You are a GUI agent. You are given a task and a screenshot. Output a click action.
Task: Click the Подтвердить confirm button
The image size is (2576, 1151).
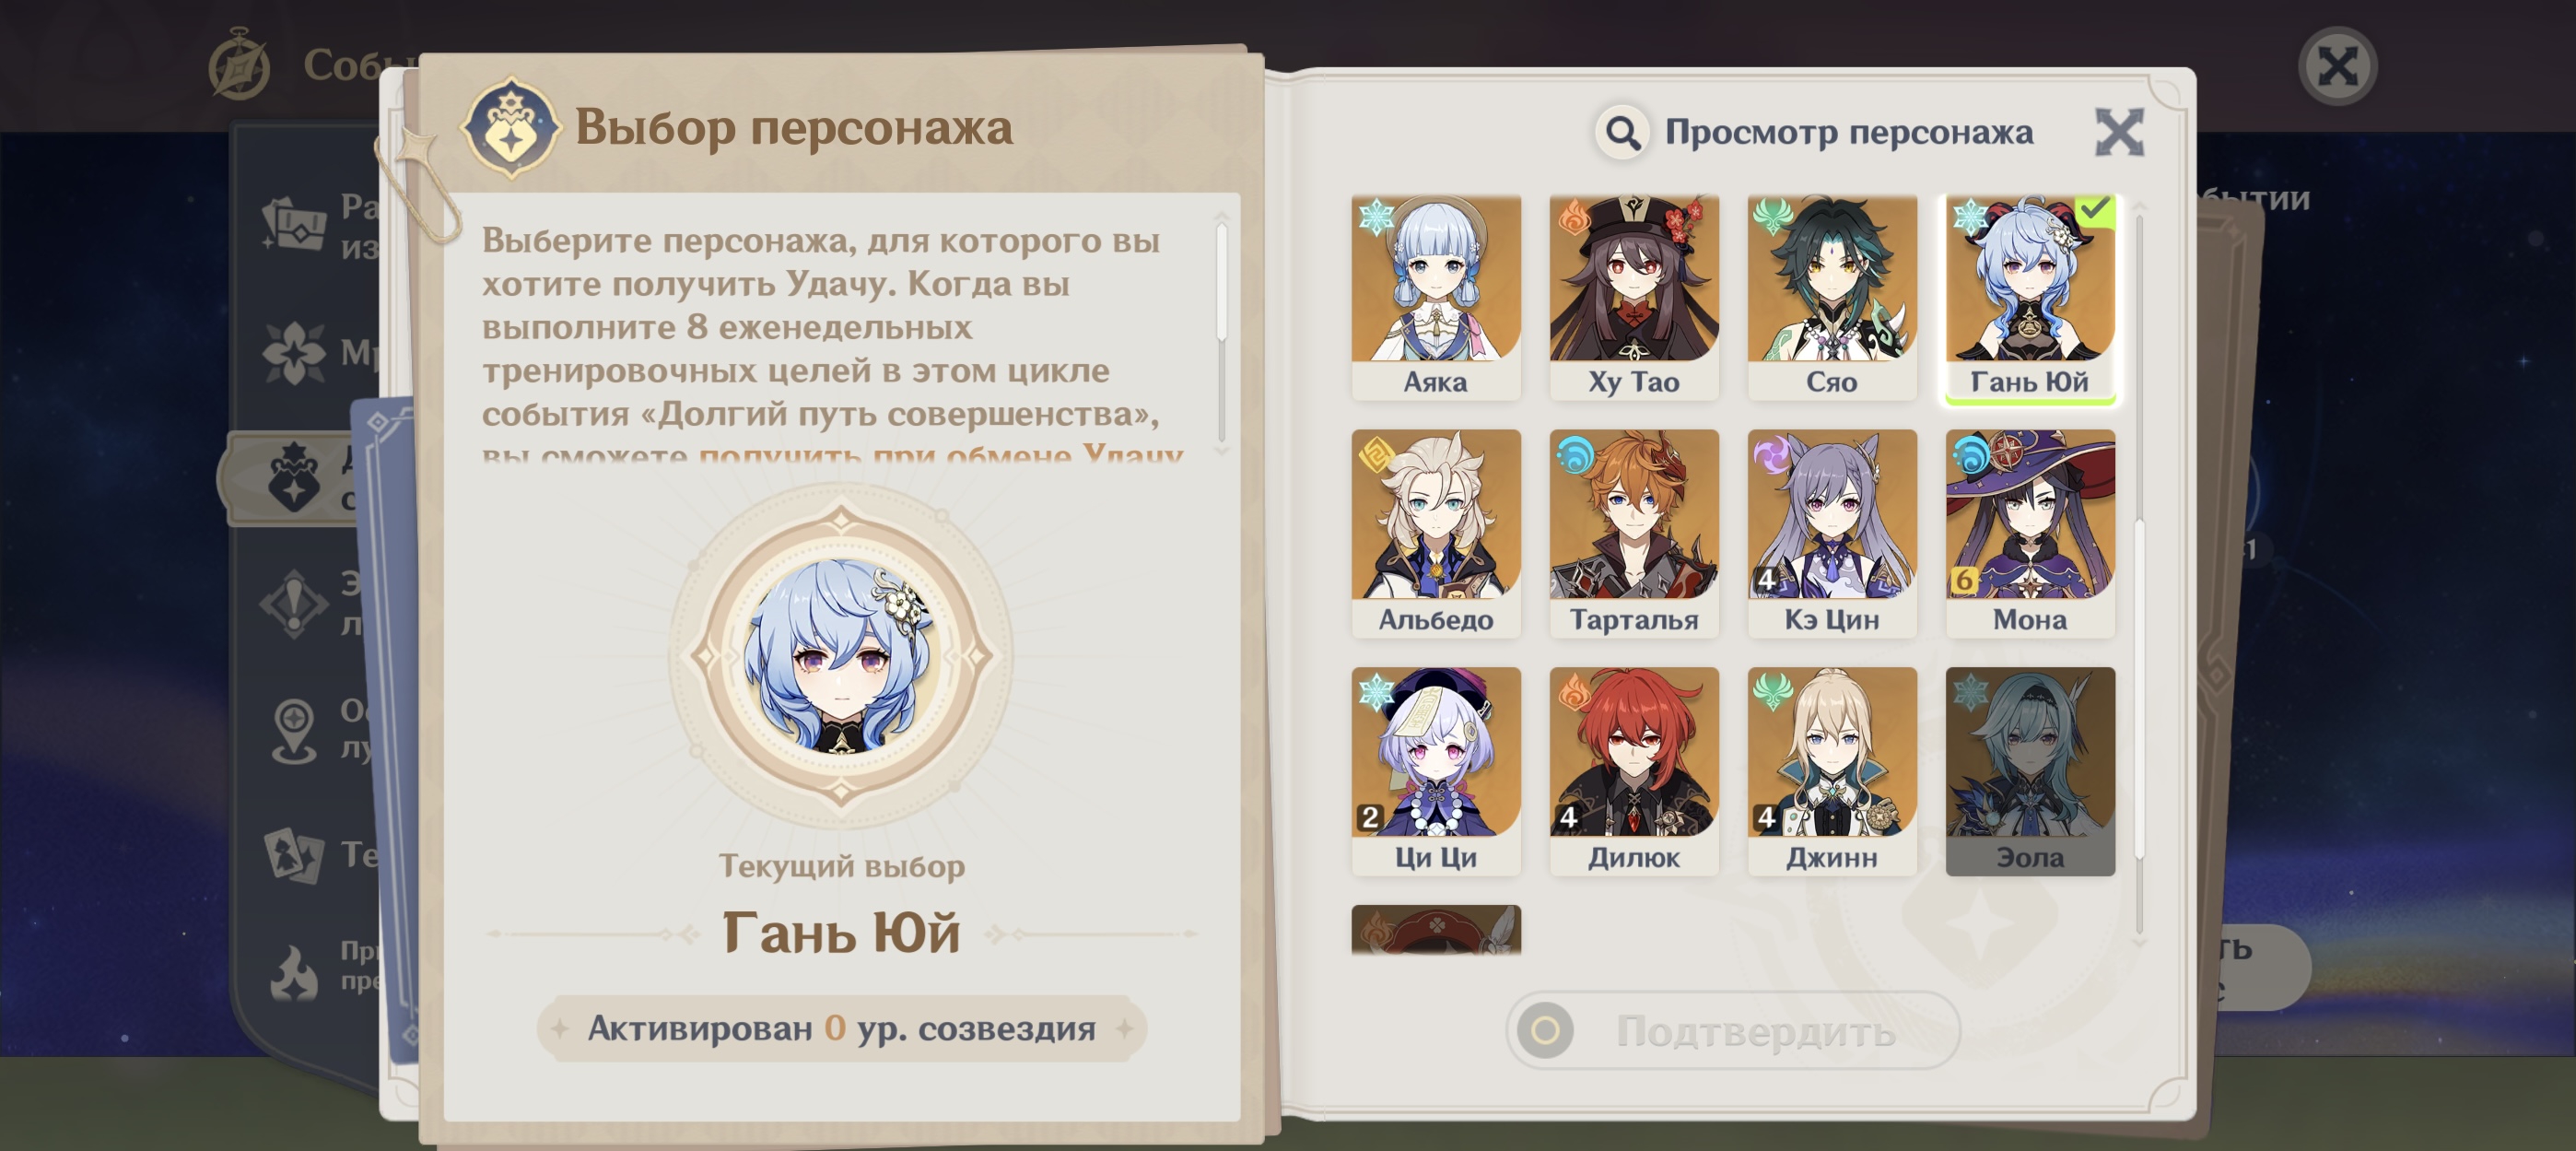tap(1733, 1030)
